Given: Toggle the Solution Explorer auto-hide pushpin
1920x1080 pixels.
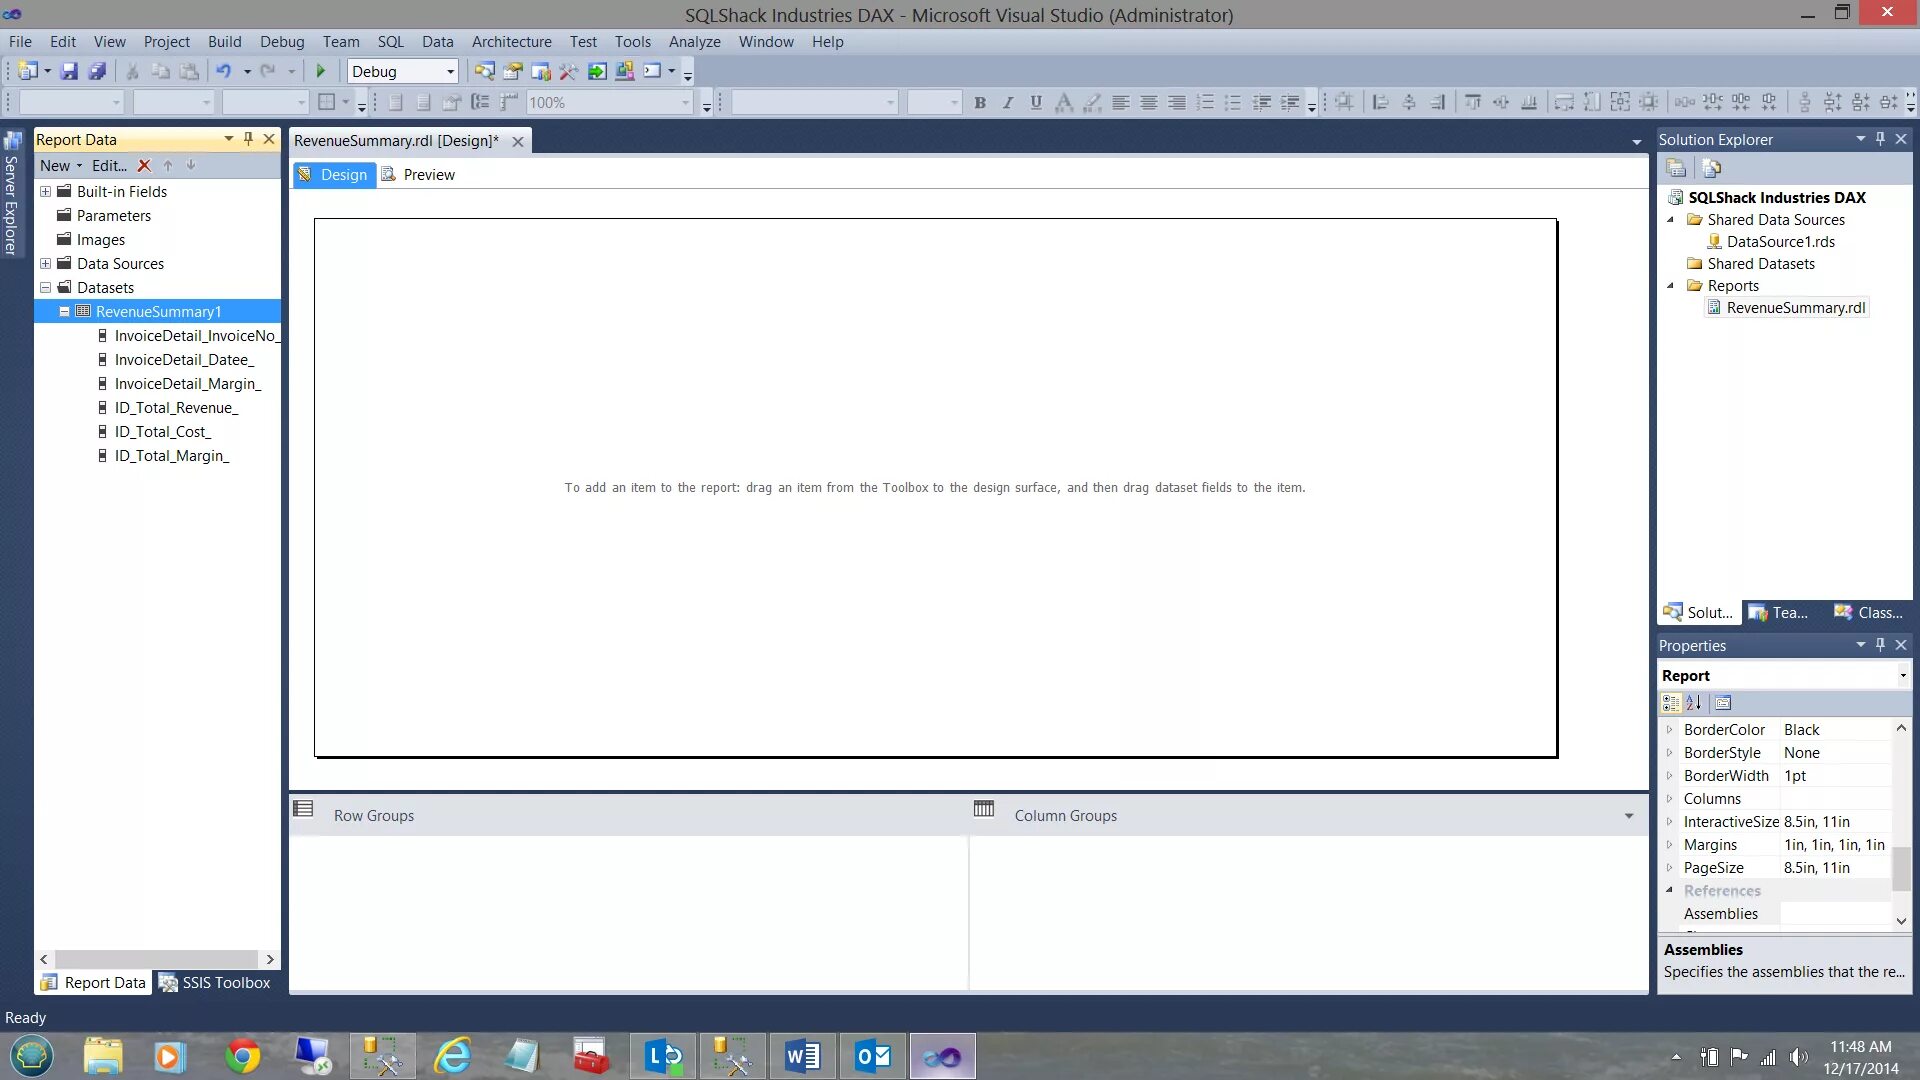Looking at the screenshot, I should click(1880, 139).
